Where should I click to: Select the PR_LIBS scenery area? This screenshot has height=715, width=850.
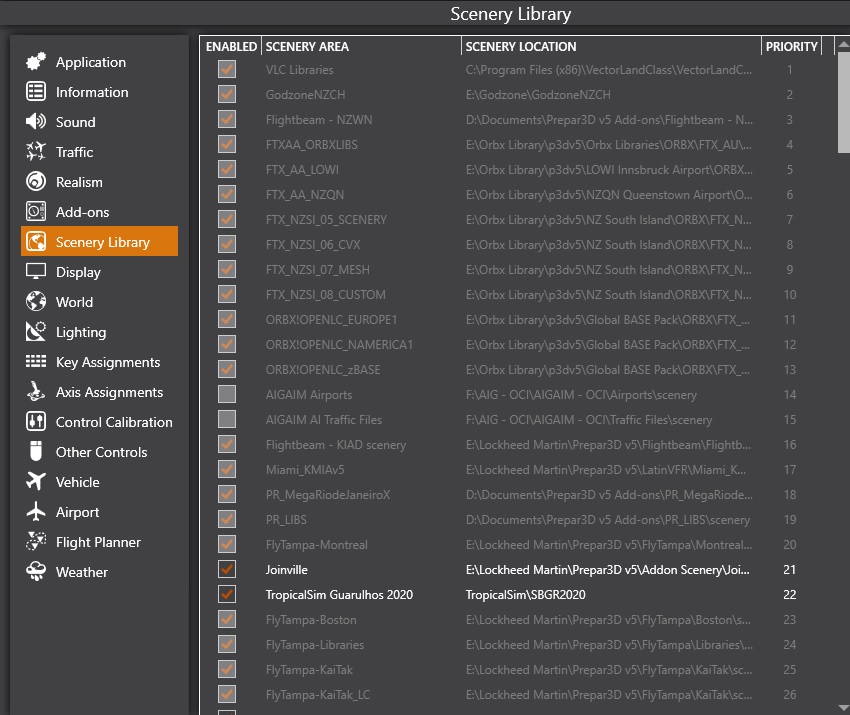click(286, 519)
